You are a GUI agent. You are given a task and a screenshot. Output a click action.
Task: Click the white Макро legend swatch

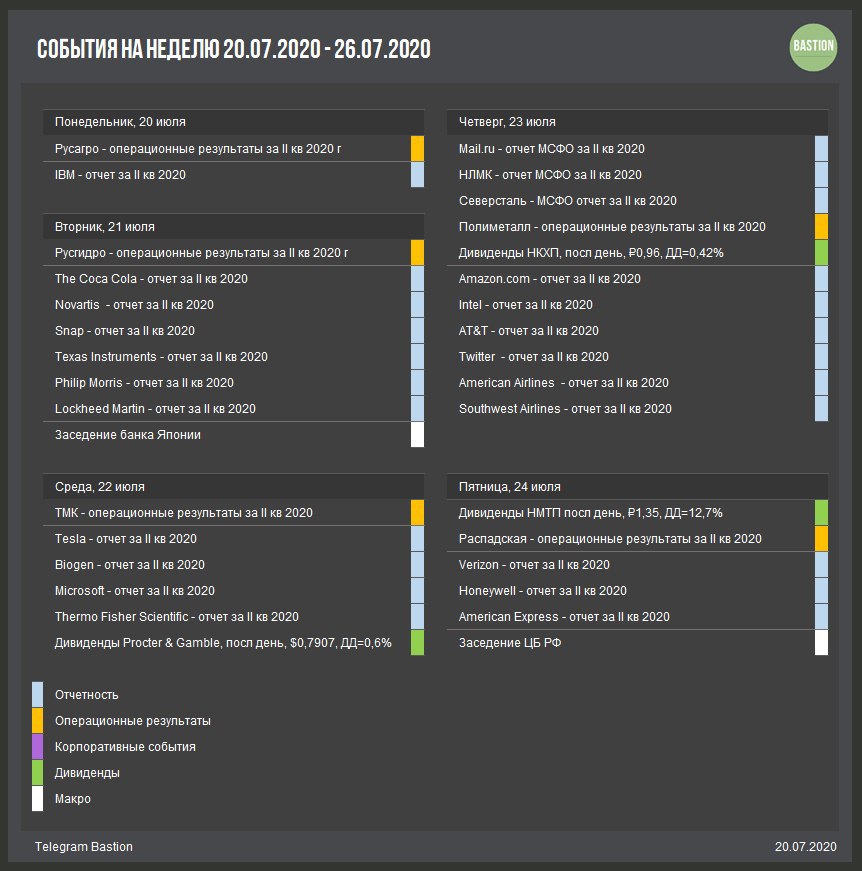38,799
